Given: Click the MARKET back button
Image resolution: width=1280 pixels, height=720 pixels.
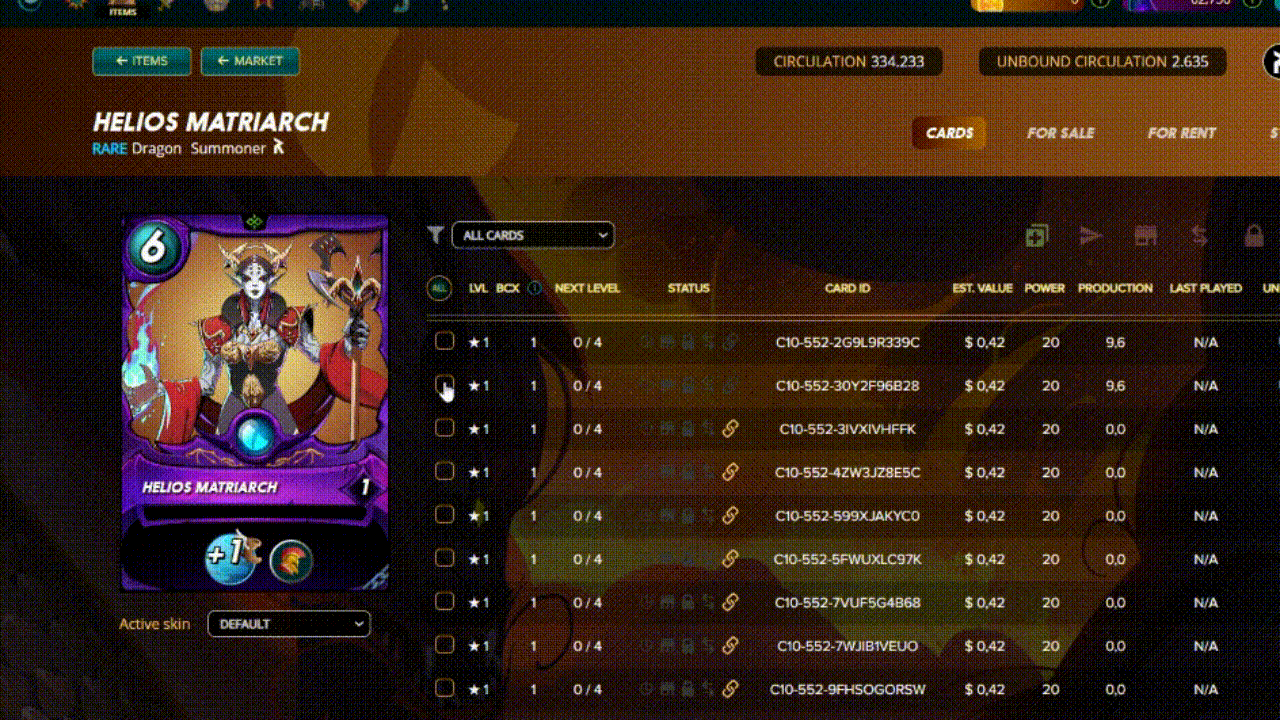Looking at the screenshot, I should (x=250, y=61).
